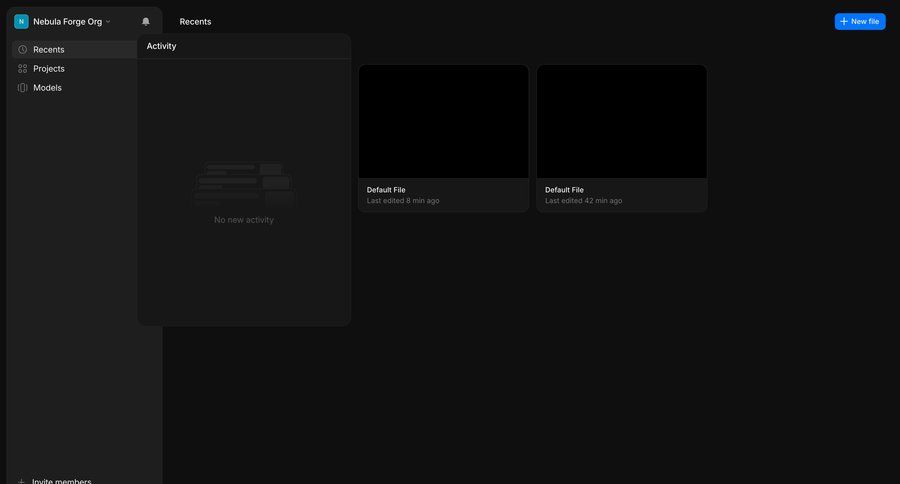Go to Recents in the sidebar
This screenshot has height=484, width=900.
75,49
